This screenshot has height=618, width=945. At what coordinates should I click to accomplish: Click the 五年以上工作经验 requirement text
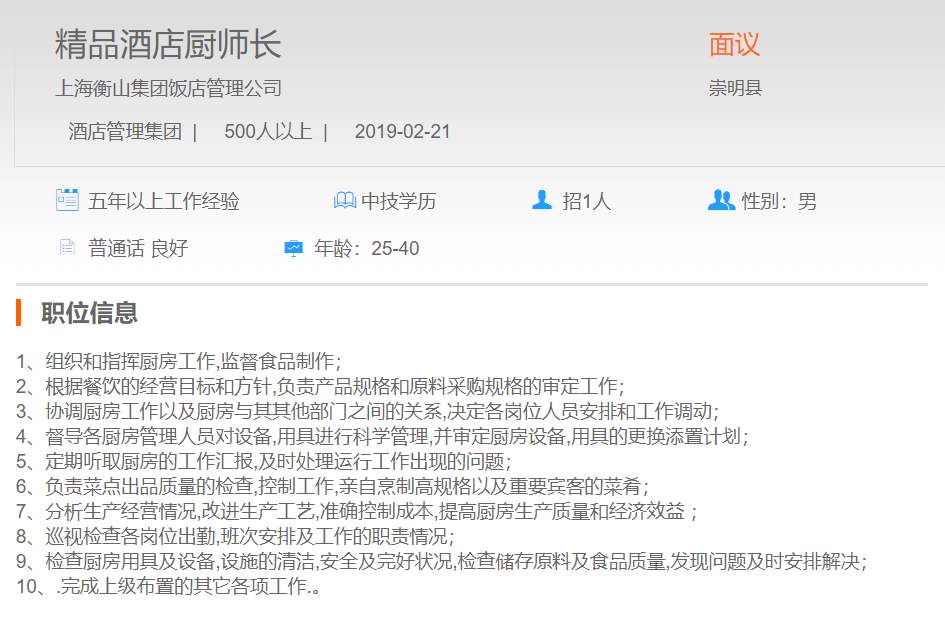164,201
